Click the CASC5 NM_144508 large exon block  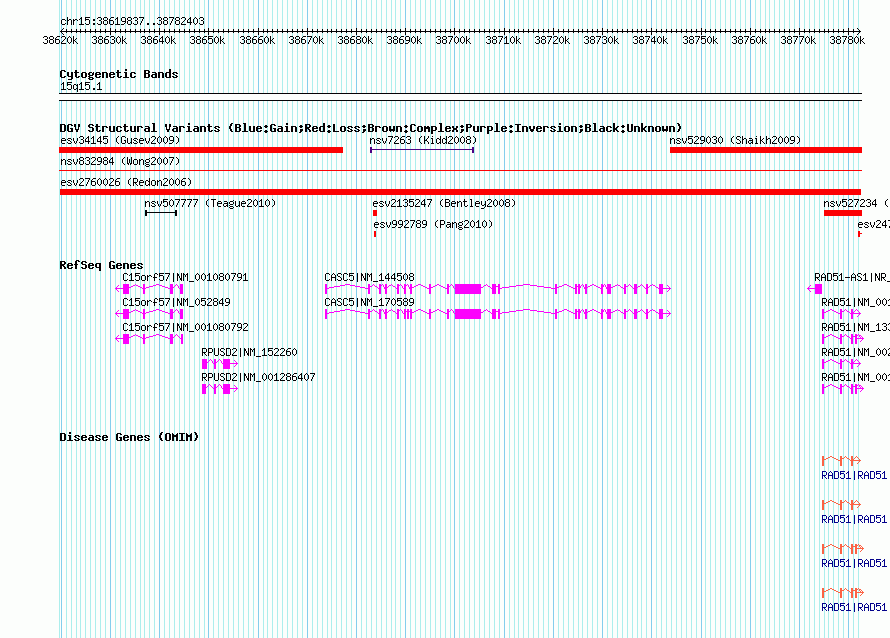[468, 289]
